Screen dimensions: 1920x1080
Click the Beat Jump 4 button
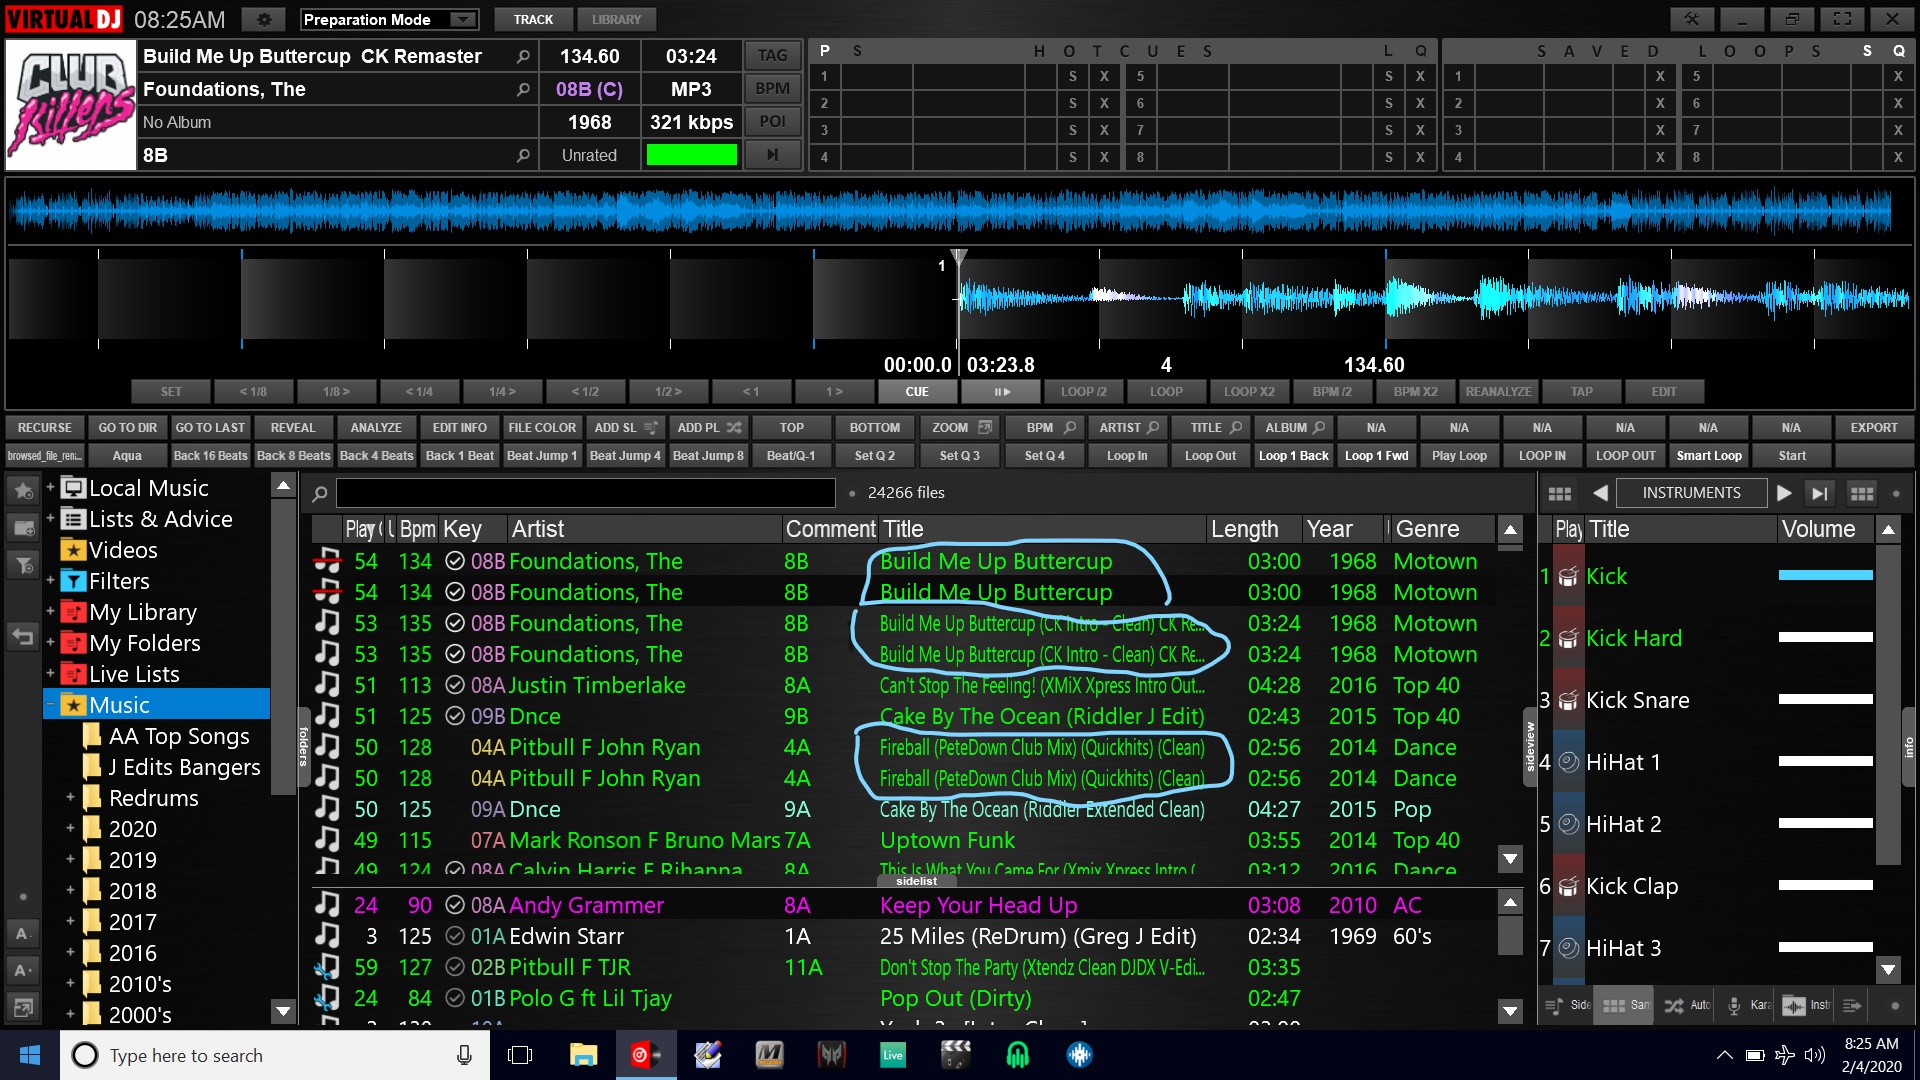pyautogui.click(x=625, y=456)
